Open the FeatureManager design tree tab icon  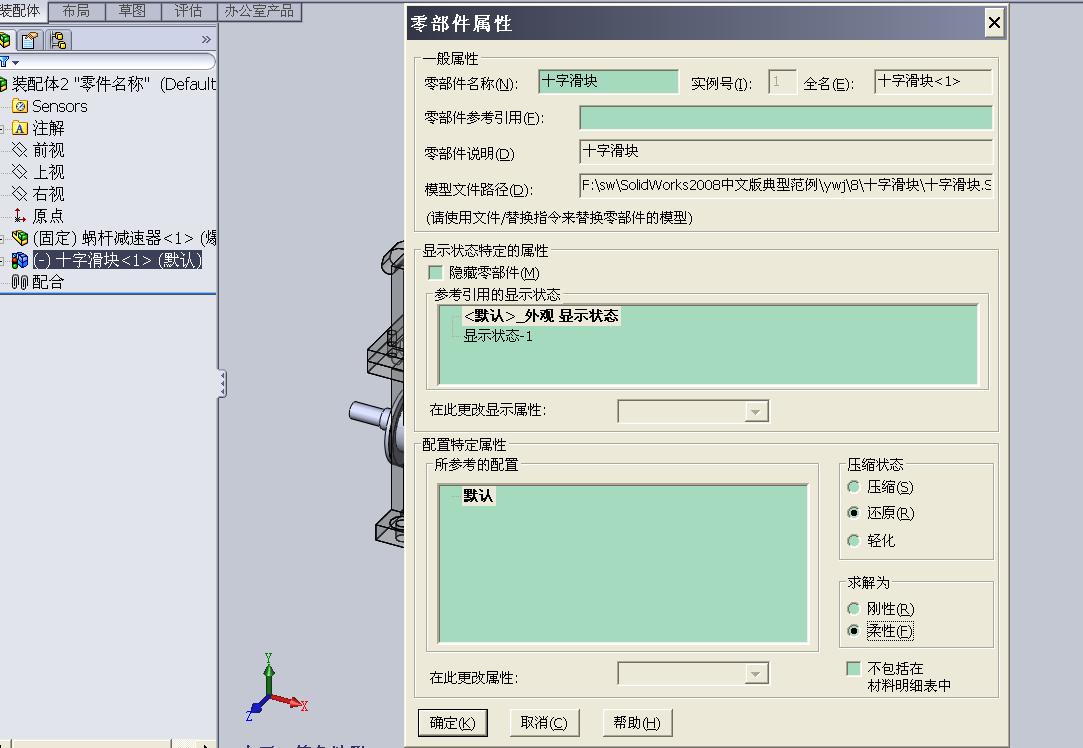pos(4,40)
